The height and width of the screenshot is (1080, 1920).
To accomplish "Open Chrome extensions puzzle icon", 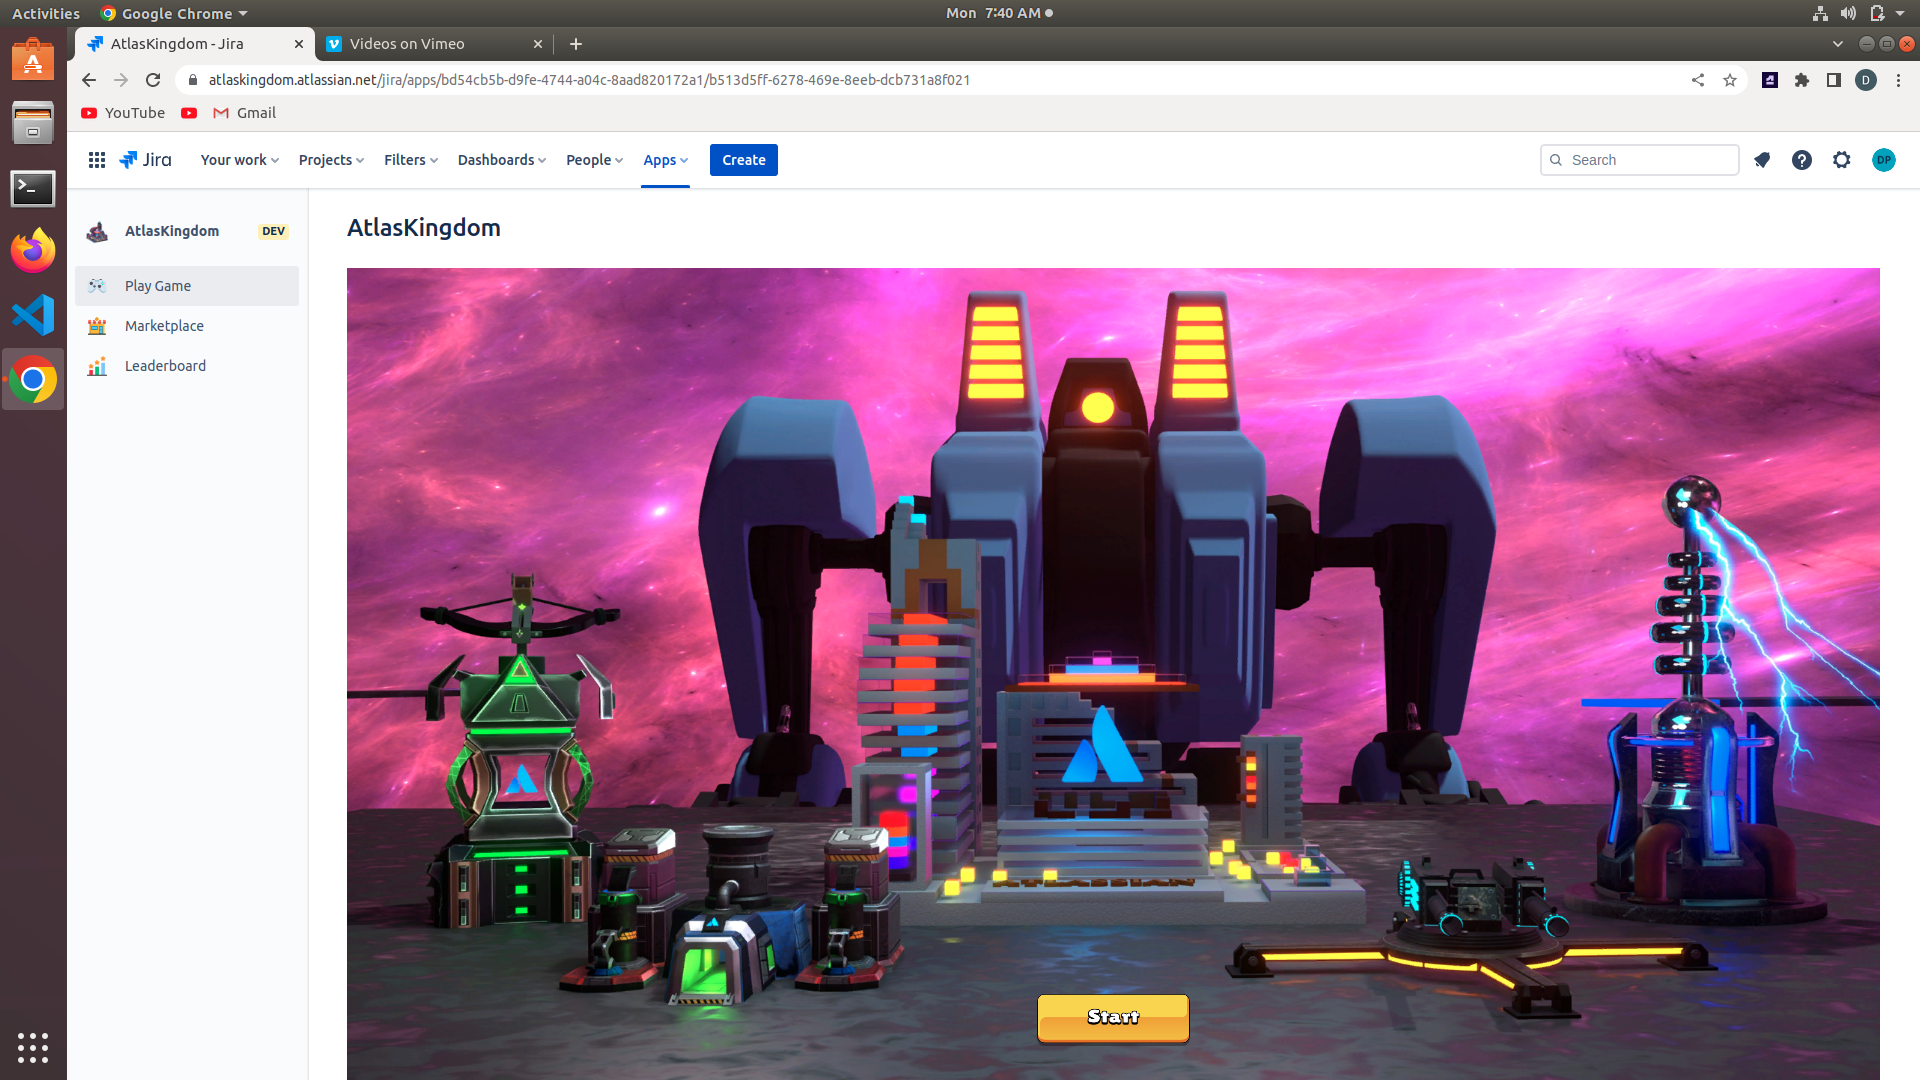I will click(1802, 80).
